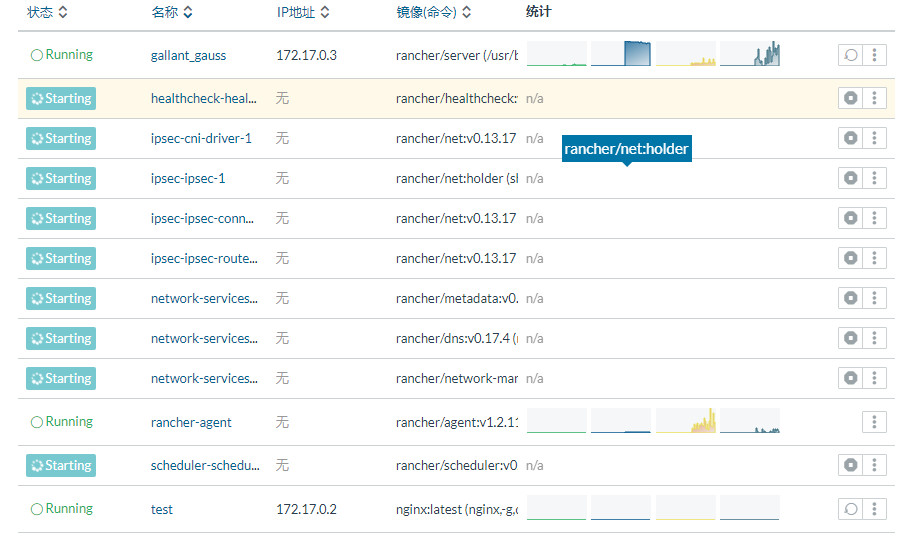Open the ipsec-ipsec-conn... container link
The height and width of the screenshot is (537, 915).
point(202,219)
